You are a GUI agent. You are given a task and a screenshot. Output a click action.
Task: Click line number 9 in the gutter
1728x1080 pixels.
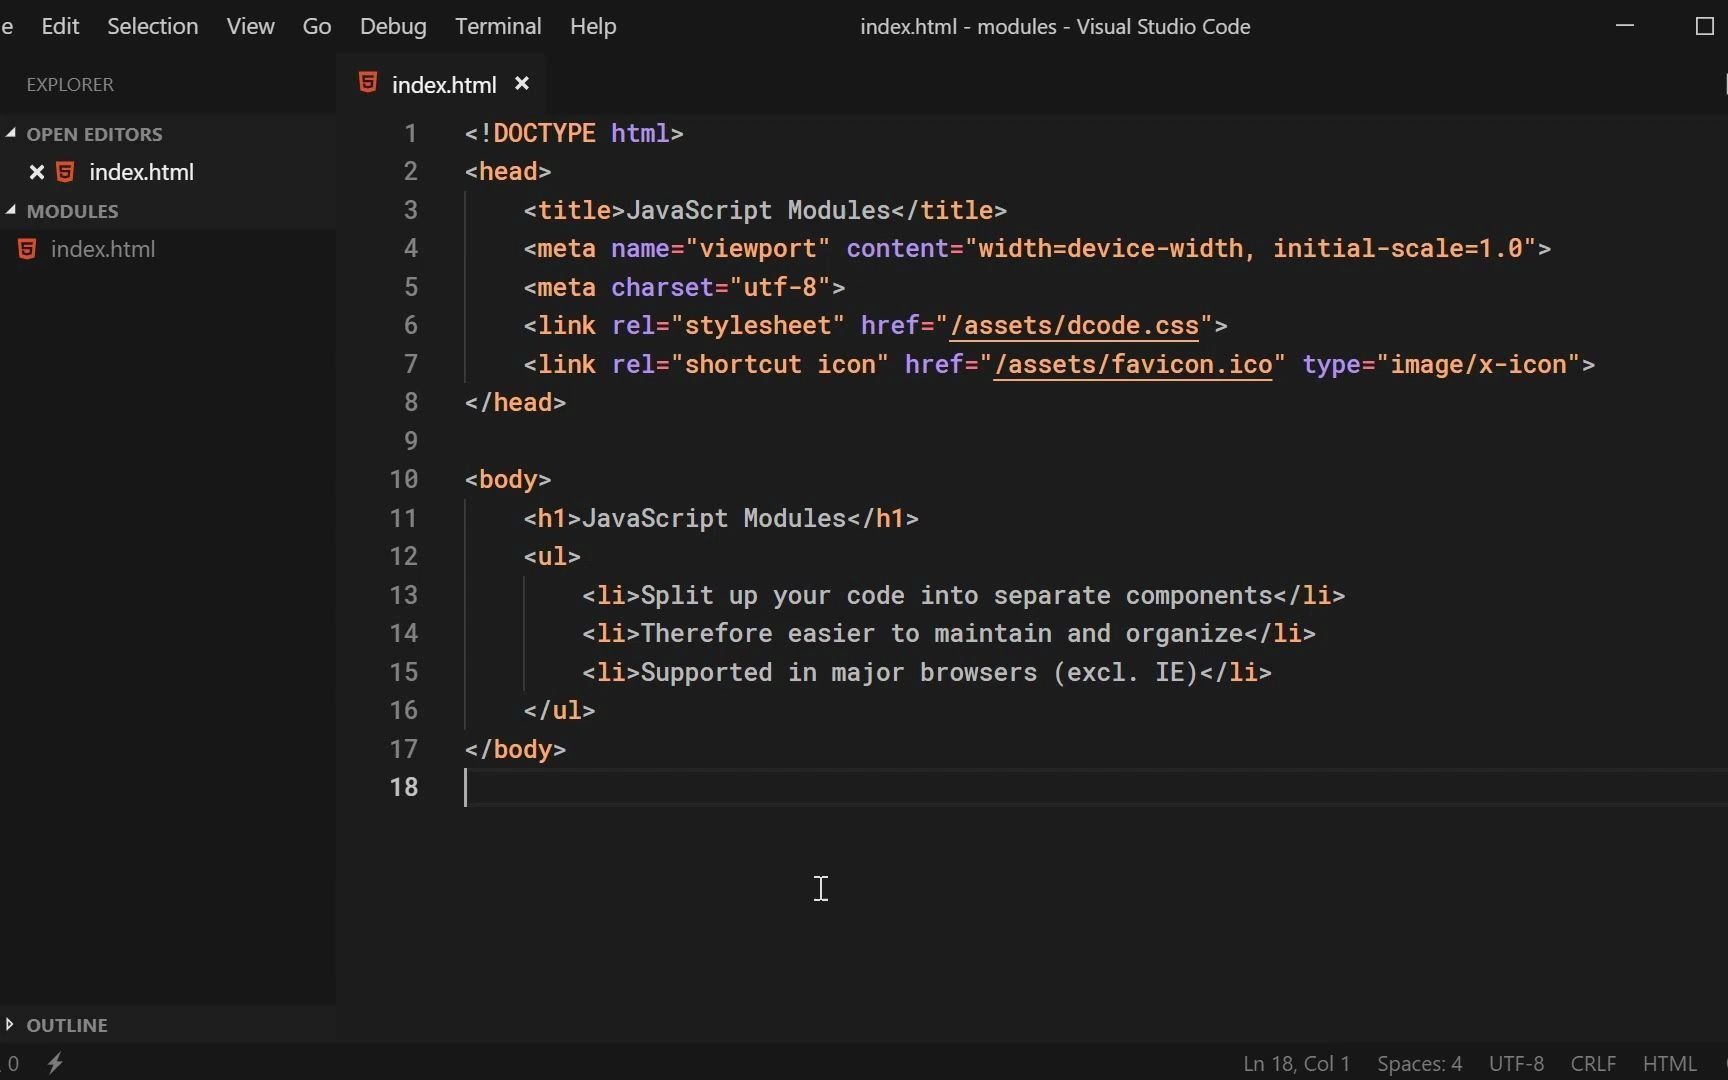tap(410, 441)
